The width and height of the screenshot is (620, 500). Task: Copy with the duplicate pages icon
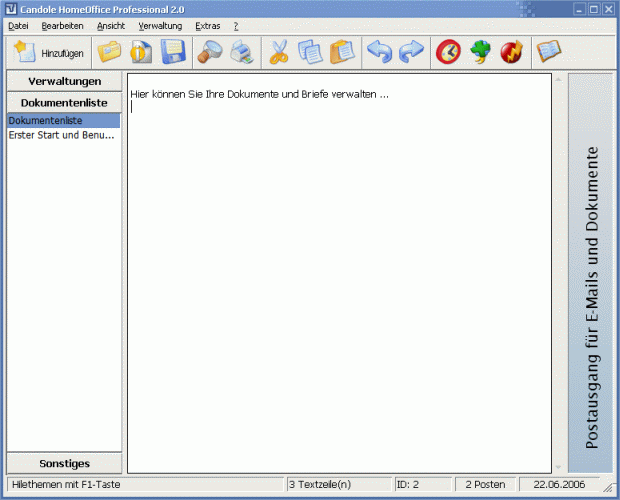(310, 52)
